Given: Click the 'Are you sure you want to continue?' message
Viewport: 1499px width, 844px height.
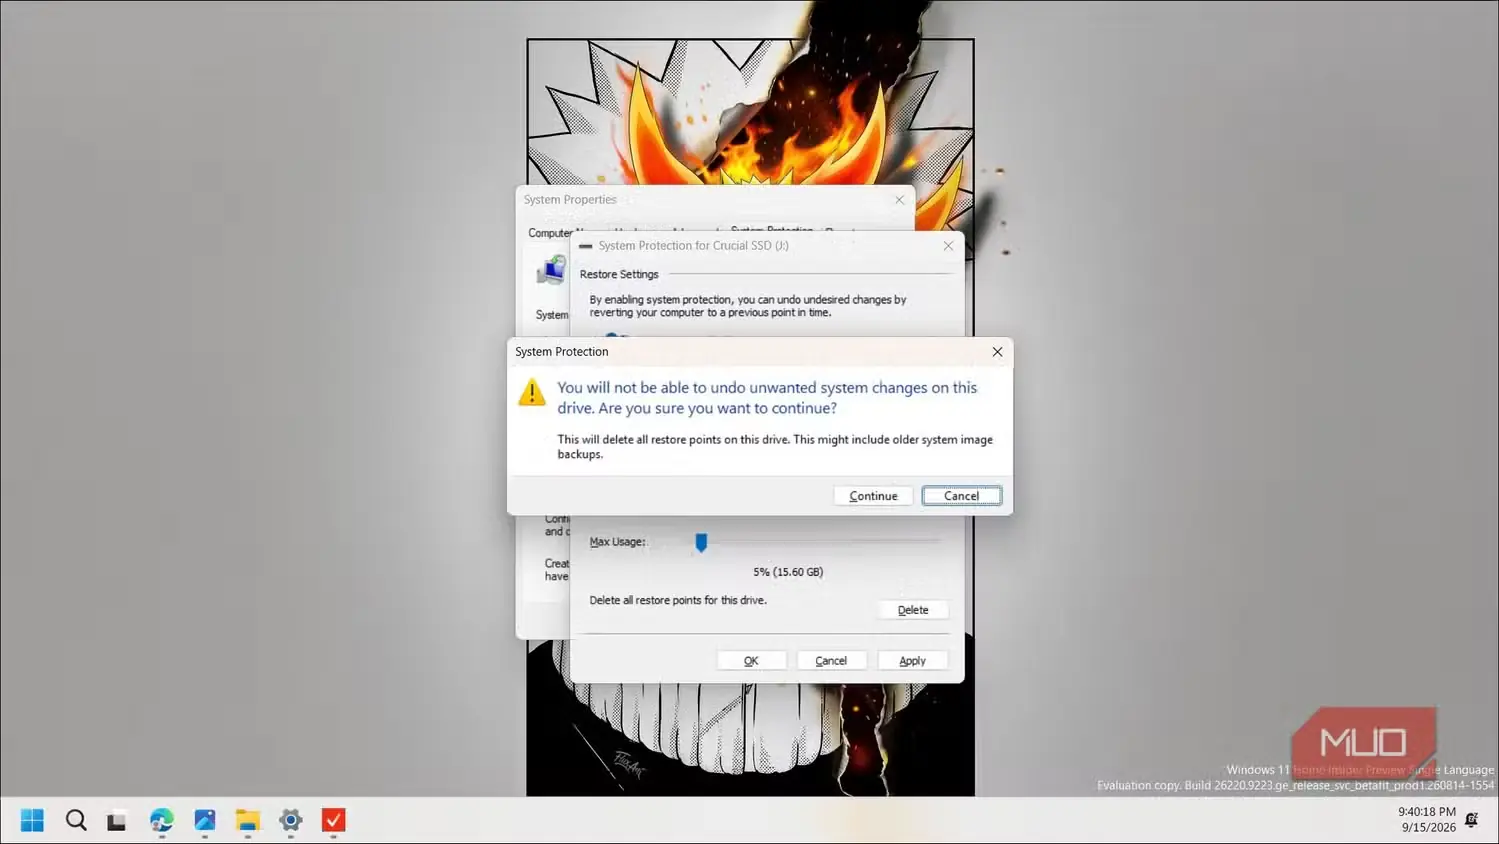Looking at the screenshot, I should tap(717, 408).
